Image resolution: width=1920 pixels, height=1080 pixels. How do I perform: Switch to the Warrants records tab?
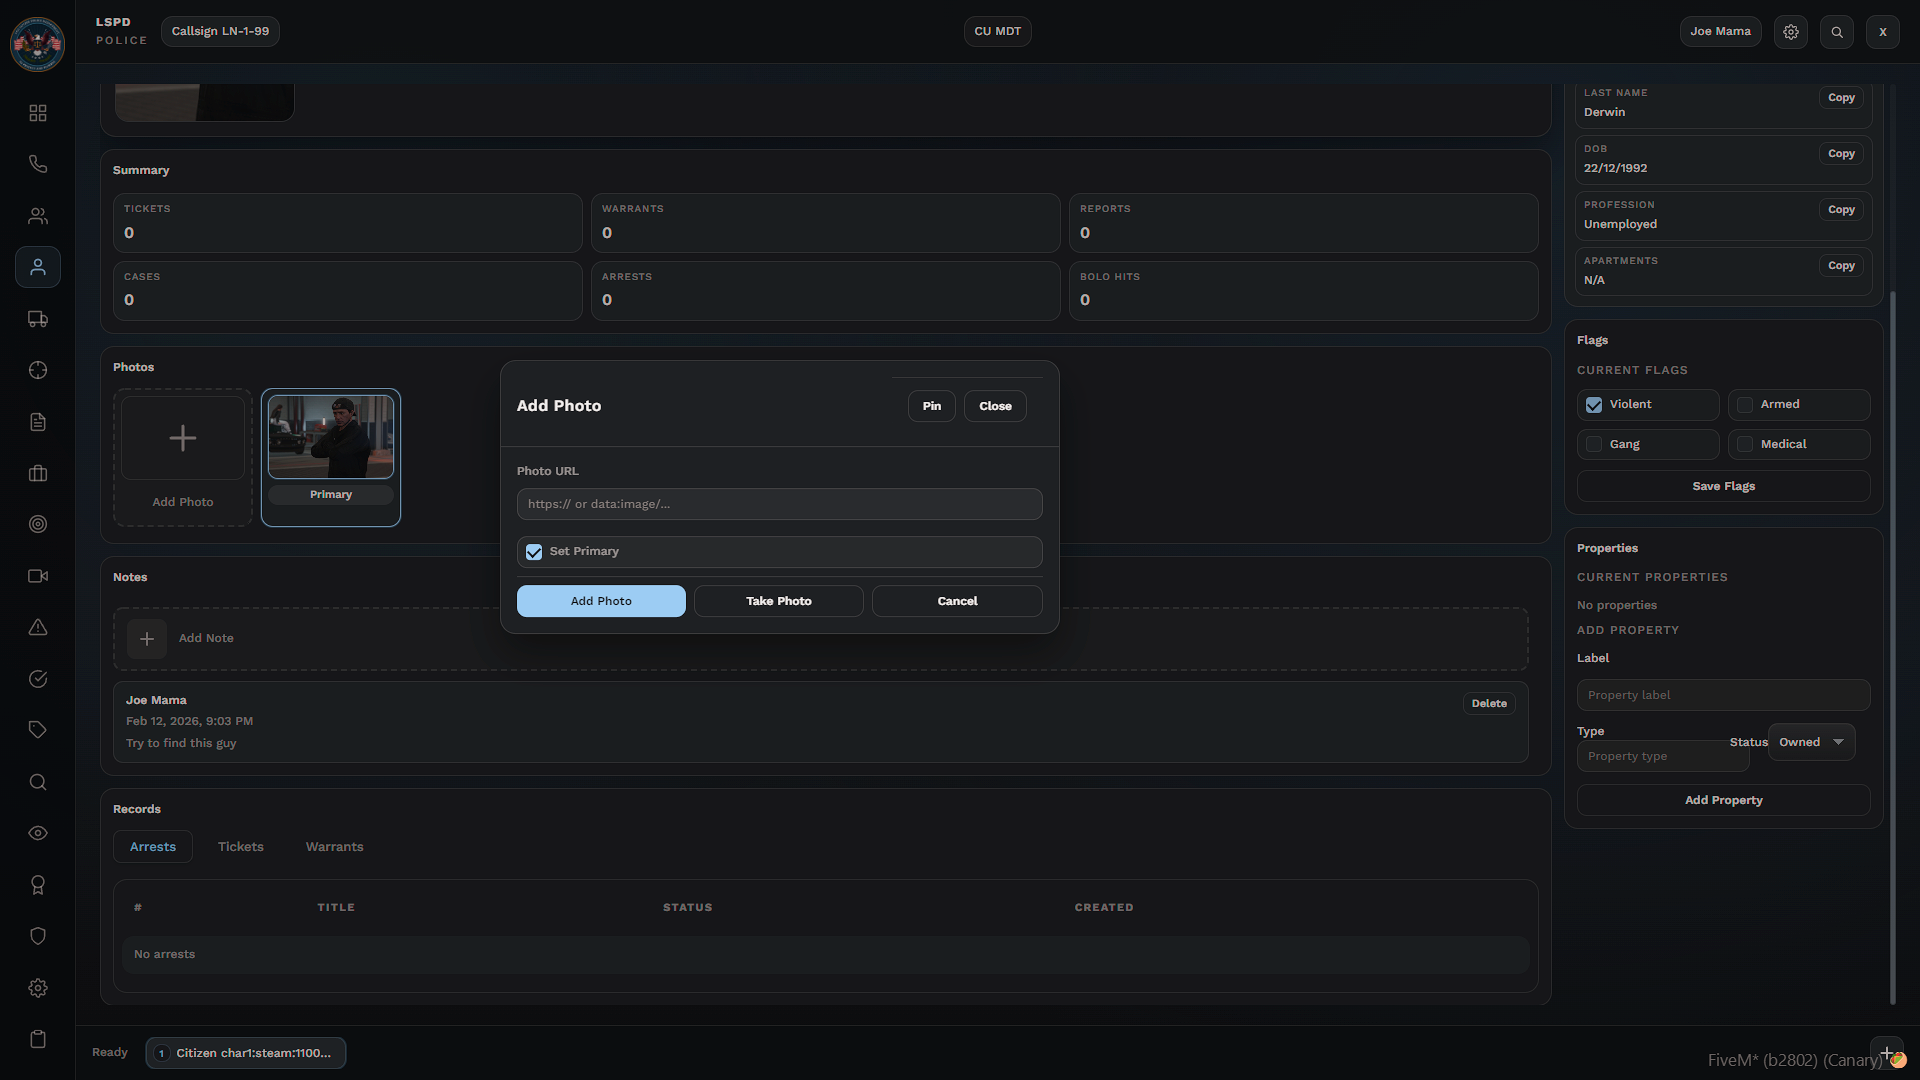pos(334,847)
